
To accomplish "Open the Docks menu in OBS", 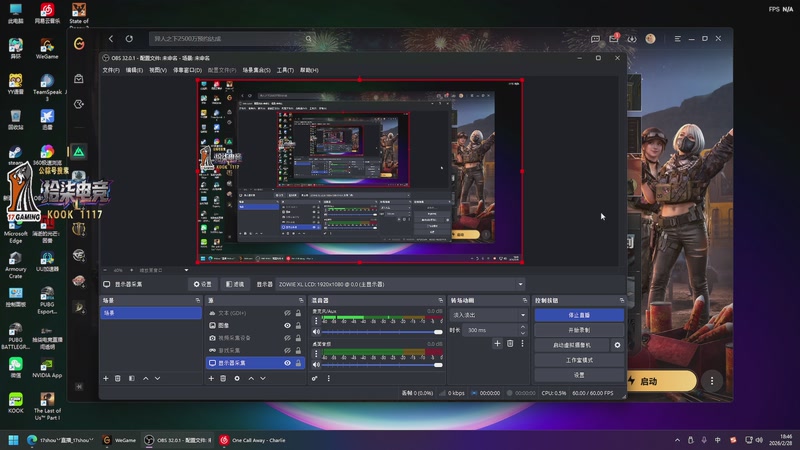I will (187, 70).
